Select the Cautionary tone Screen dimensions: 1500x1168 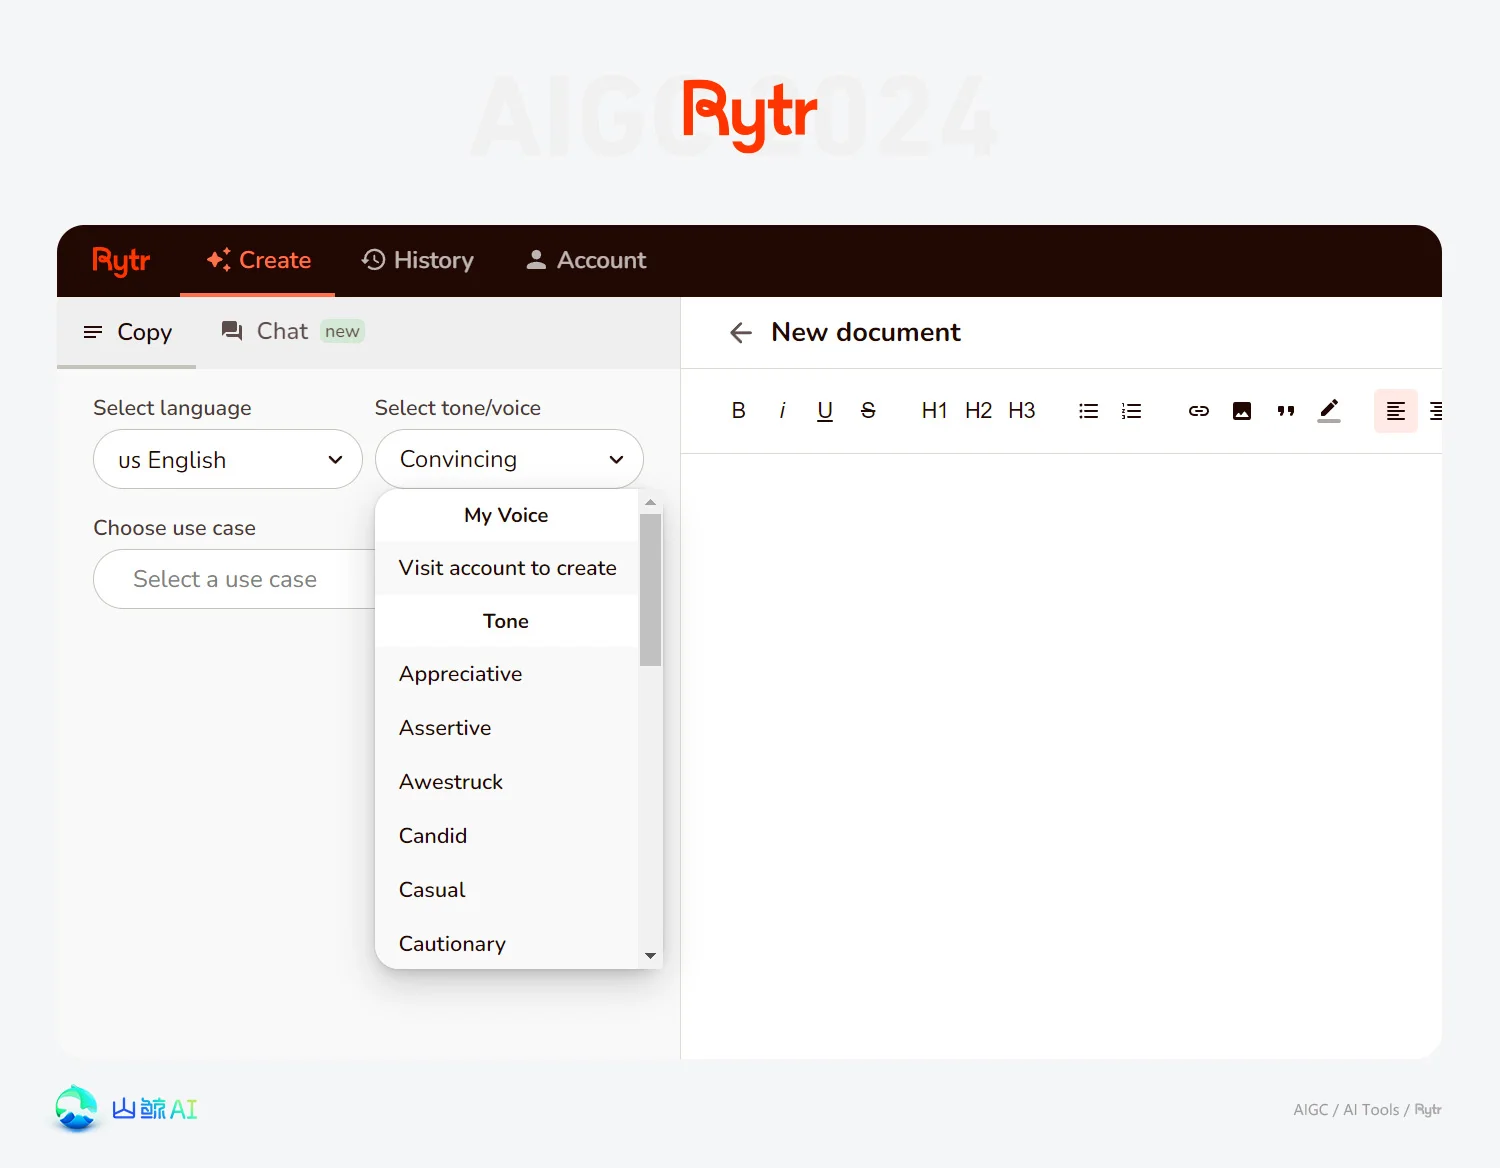506,943
